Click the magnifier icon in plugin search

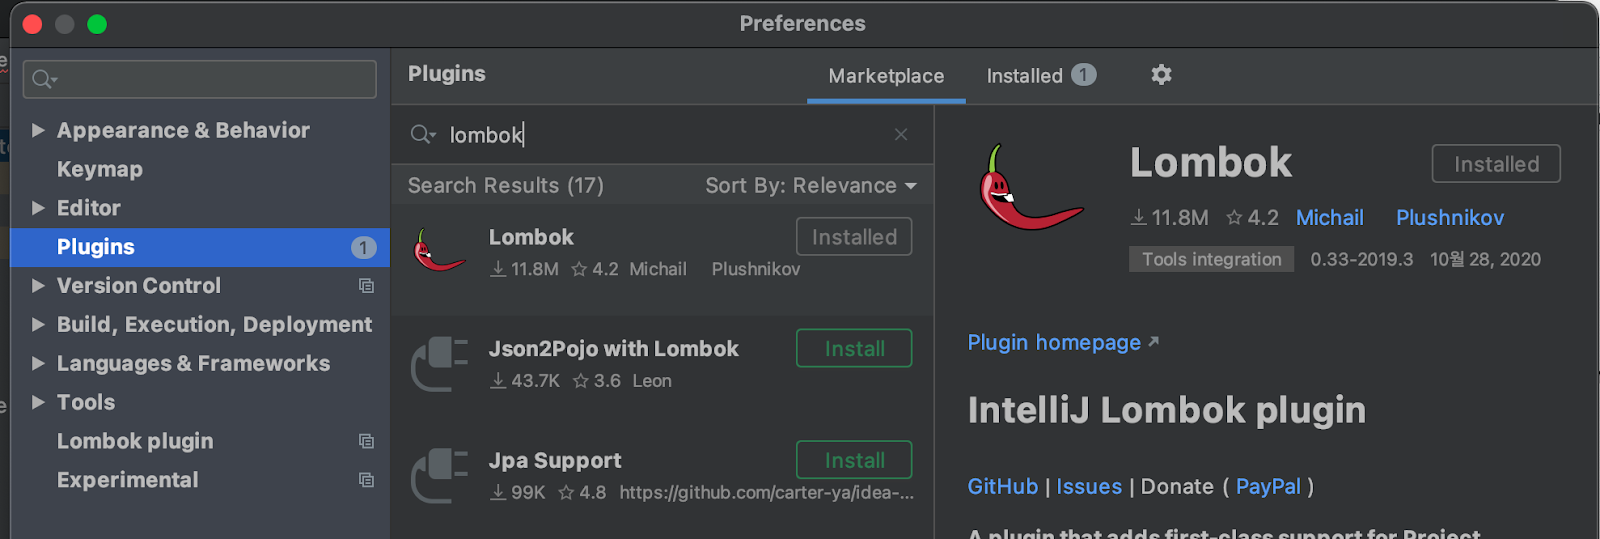point(421,134)
